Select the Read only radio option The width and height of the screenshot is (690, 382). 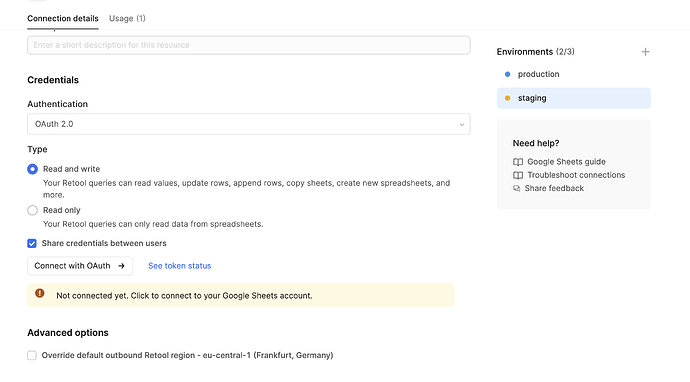point(33,210)
